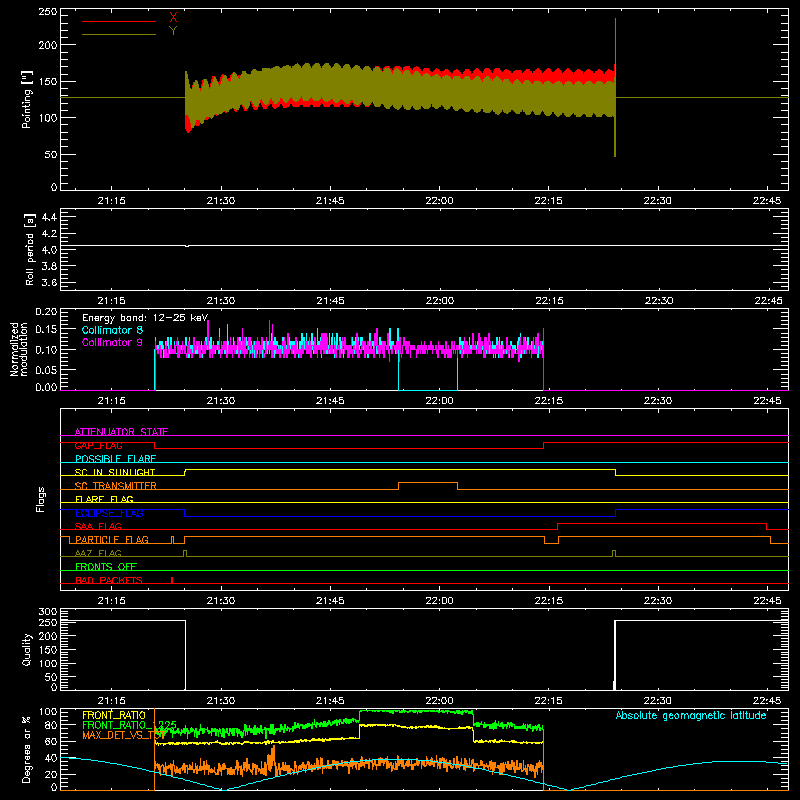Click the PARTICLE_FLAG label

[x=112, y=539]
